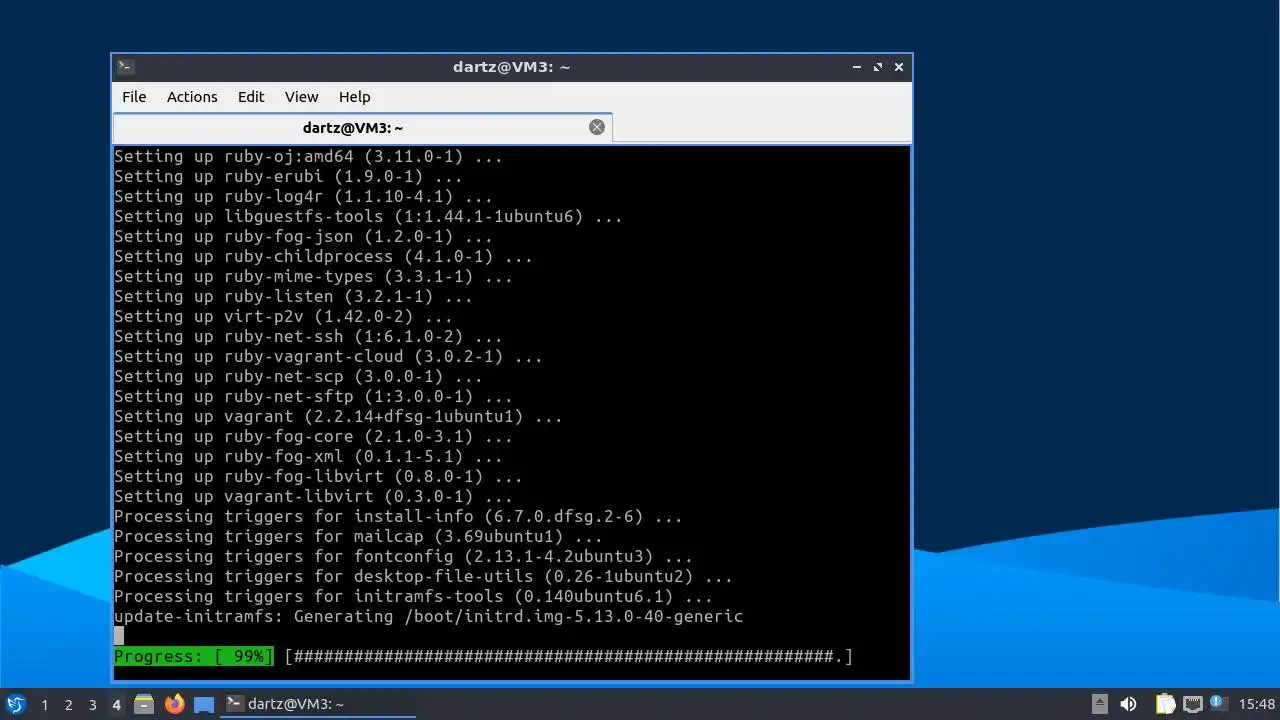Screen dimensions: 1280x720
Task: Open the File menu
Action: click(134, 97)
